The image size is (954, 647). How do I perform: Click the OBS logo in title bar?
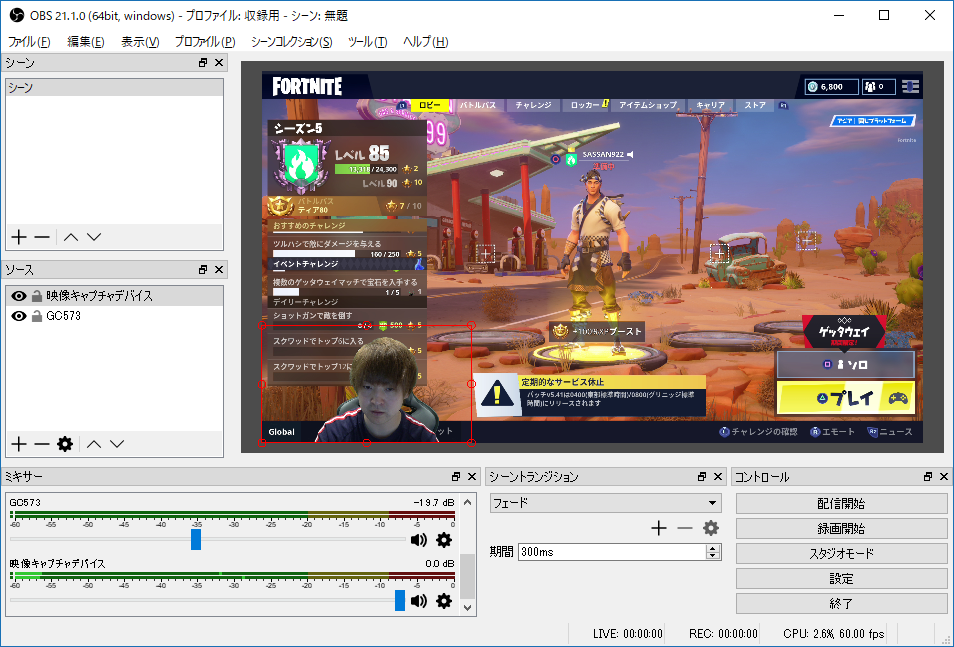16,15
